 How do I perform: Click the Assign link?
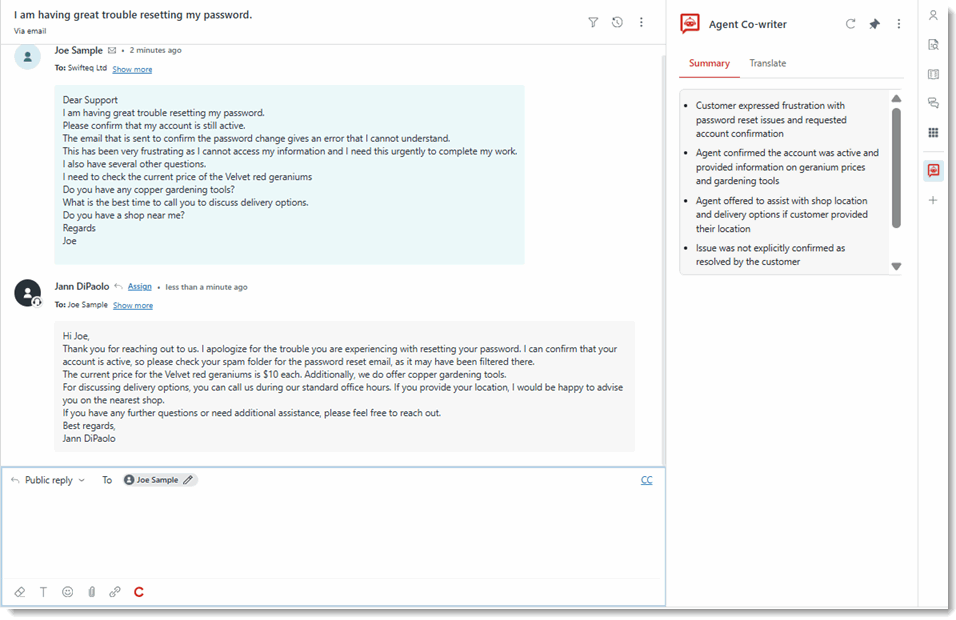(140, 287)
